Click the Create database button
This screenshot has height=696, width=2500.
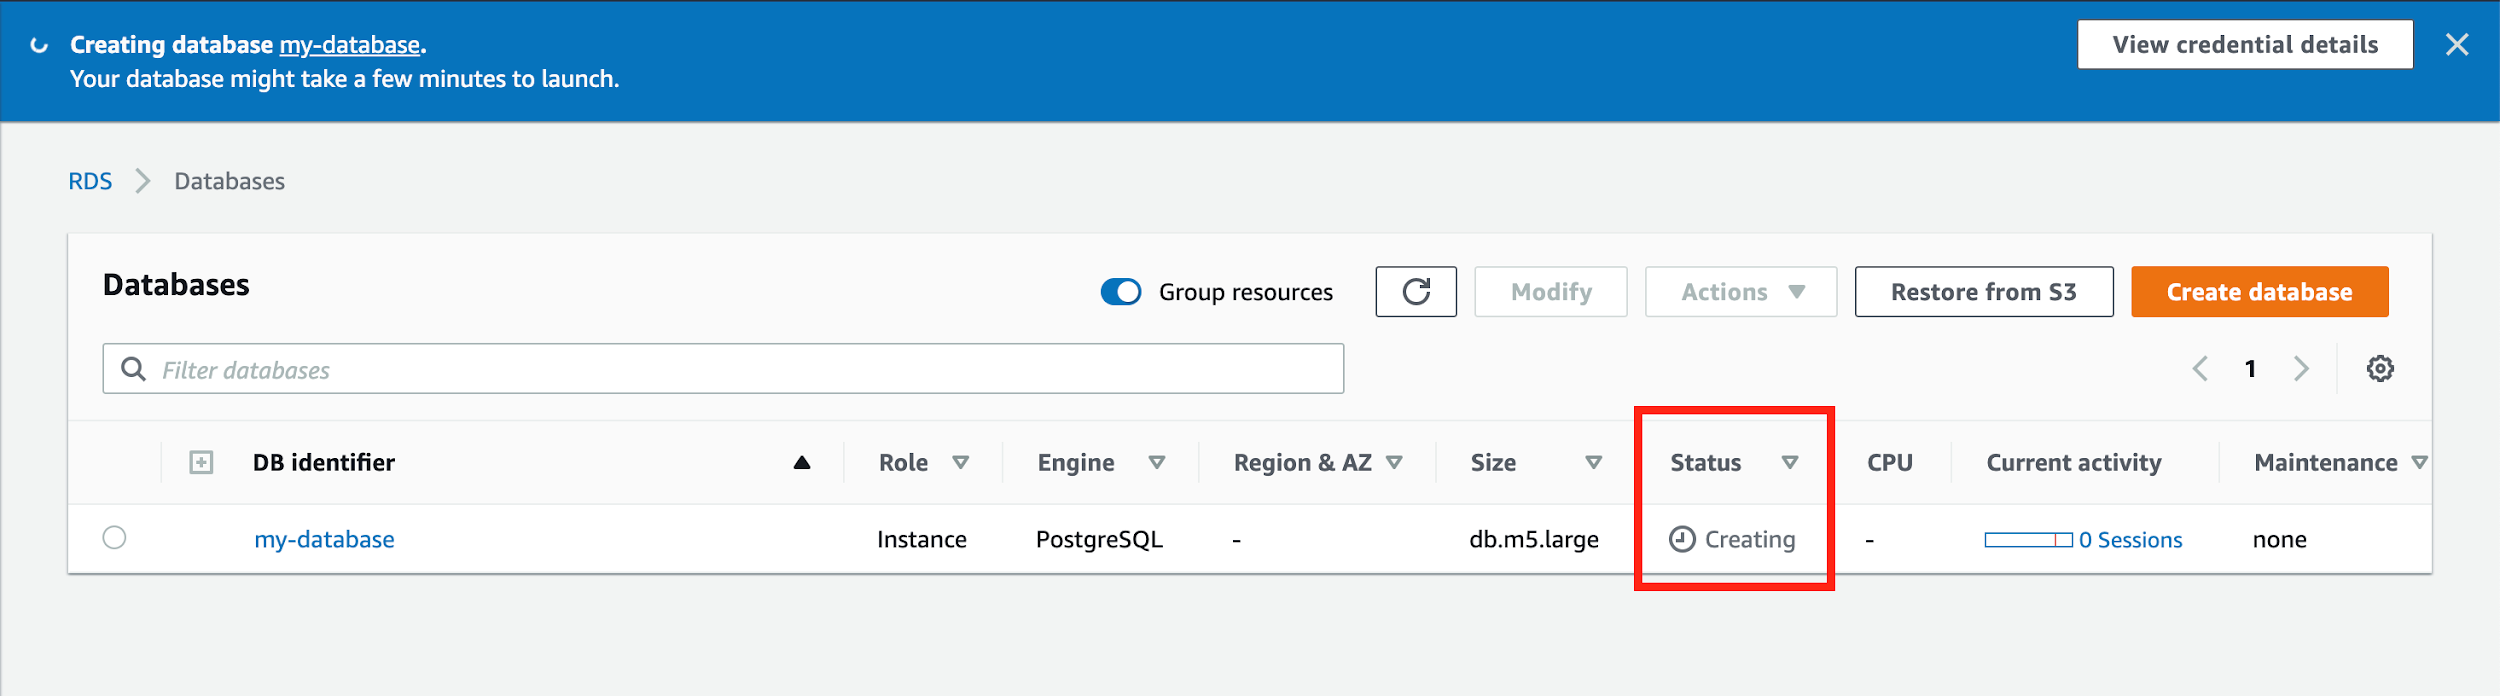2259,291
